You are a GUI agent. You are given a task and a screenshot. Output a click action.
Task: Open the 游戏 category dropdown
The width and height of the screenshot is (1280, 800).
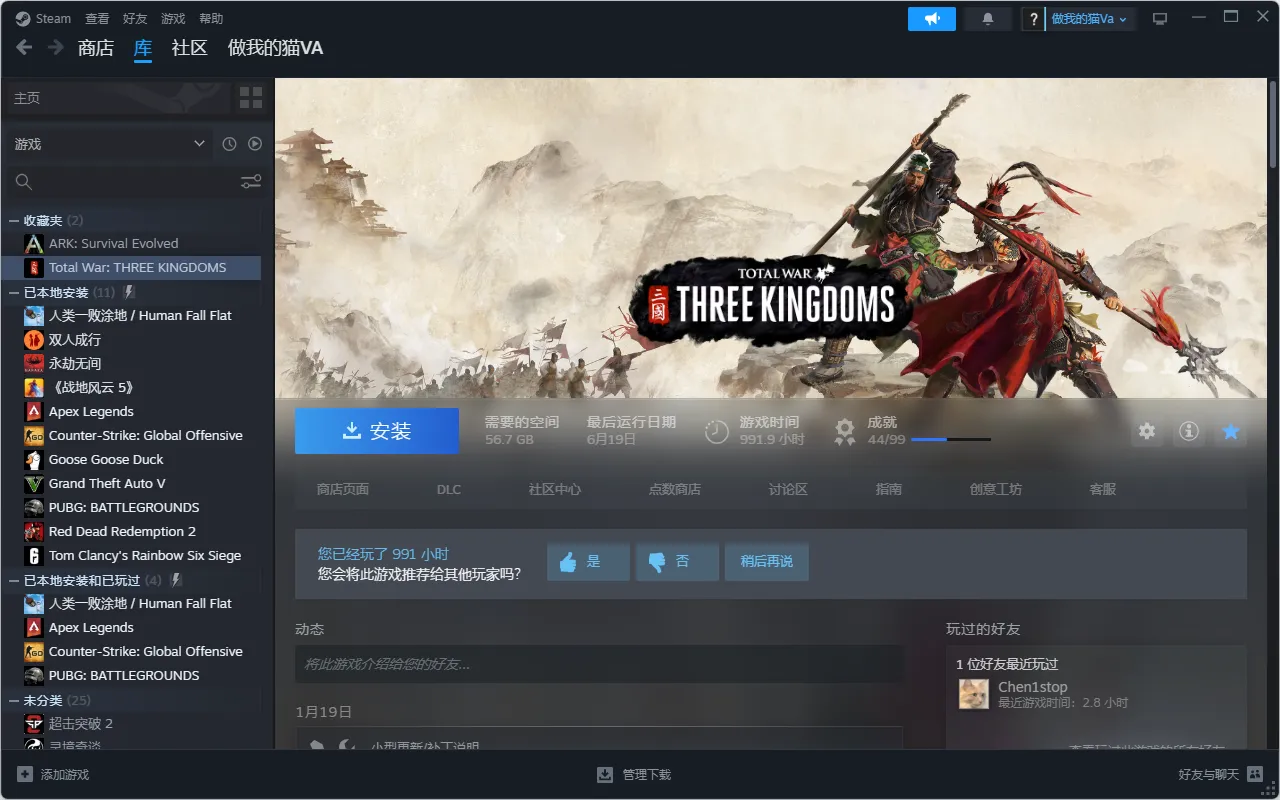tap(109, 144)
